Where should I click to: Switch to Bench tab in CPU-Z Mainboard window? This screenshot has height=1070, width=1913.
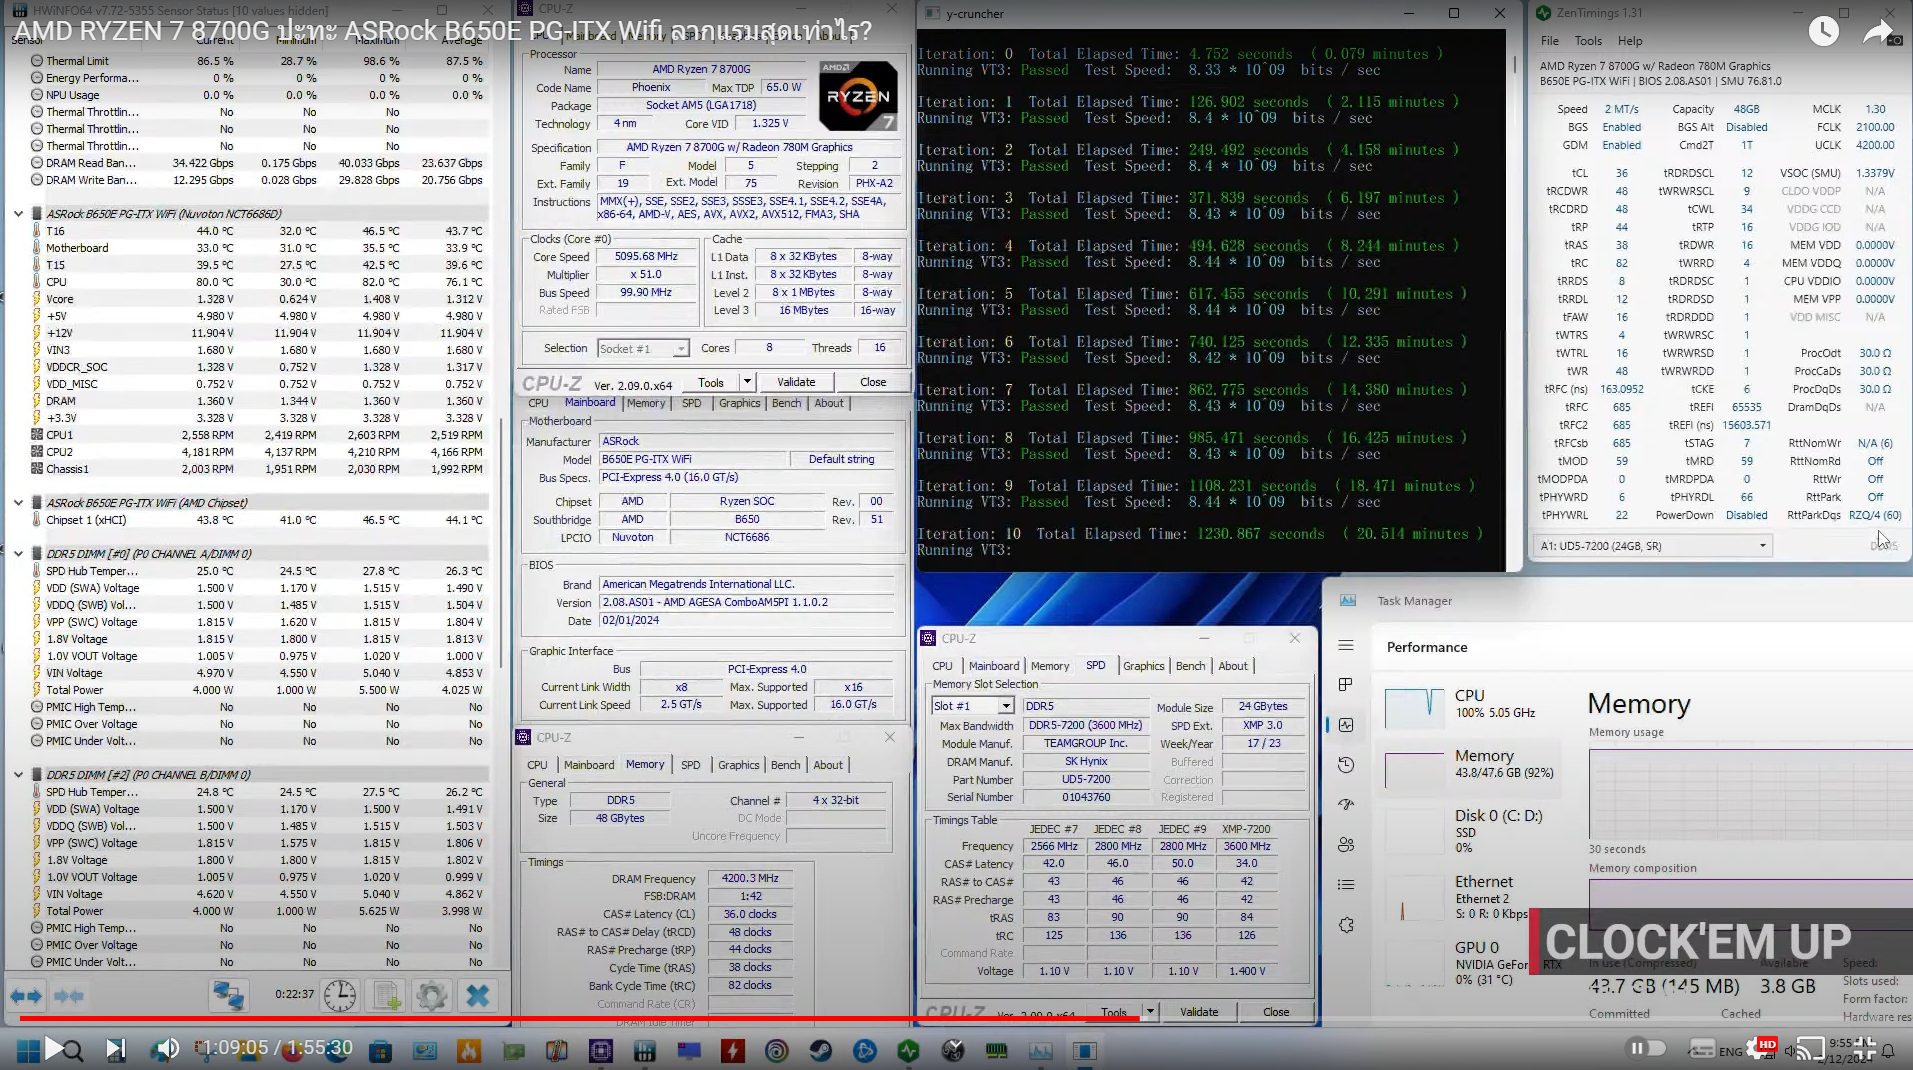click(x=786, y=403)
